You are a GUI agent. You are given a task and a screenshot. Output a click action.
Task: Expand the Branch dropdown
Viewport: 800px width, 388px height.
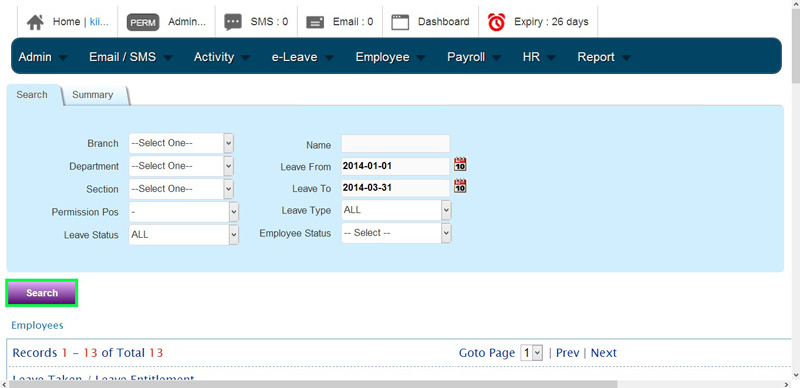click(x=181, y=143)
